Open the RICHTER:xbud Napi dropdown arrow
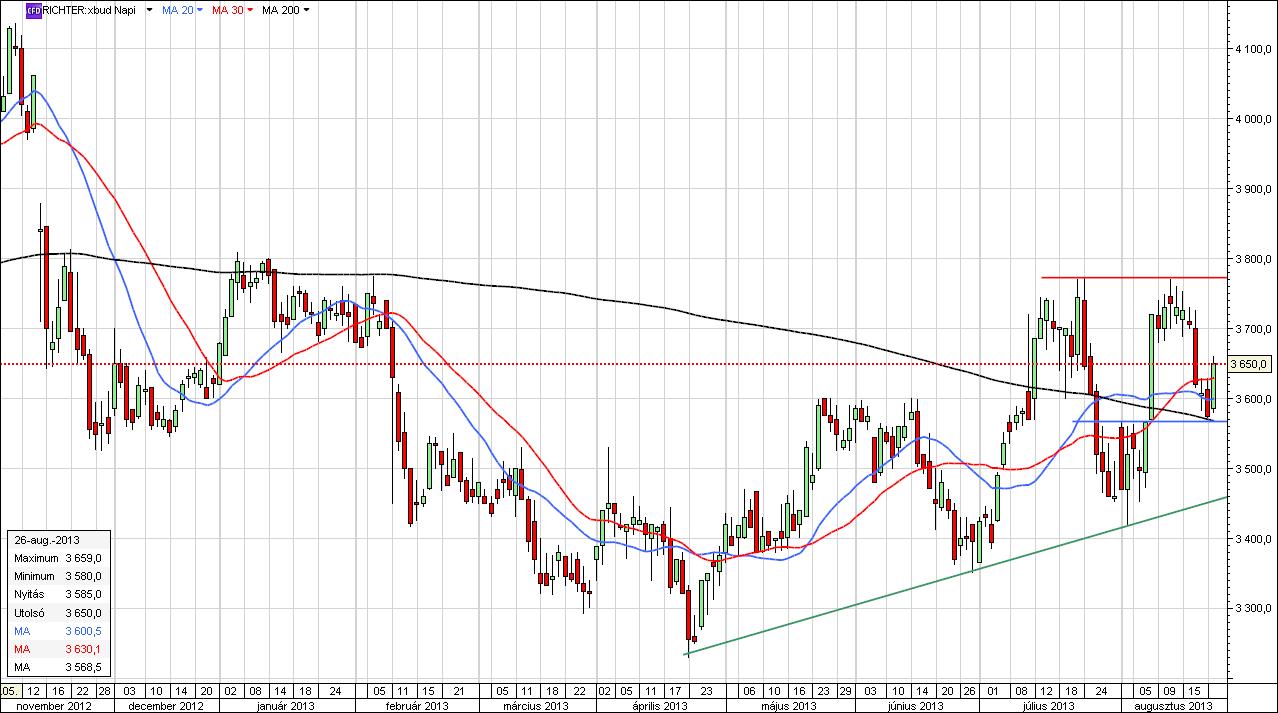1278x713 pixels. coord(149,10)
